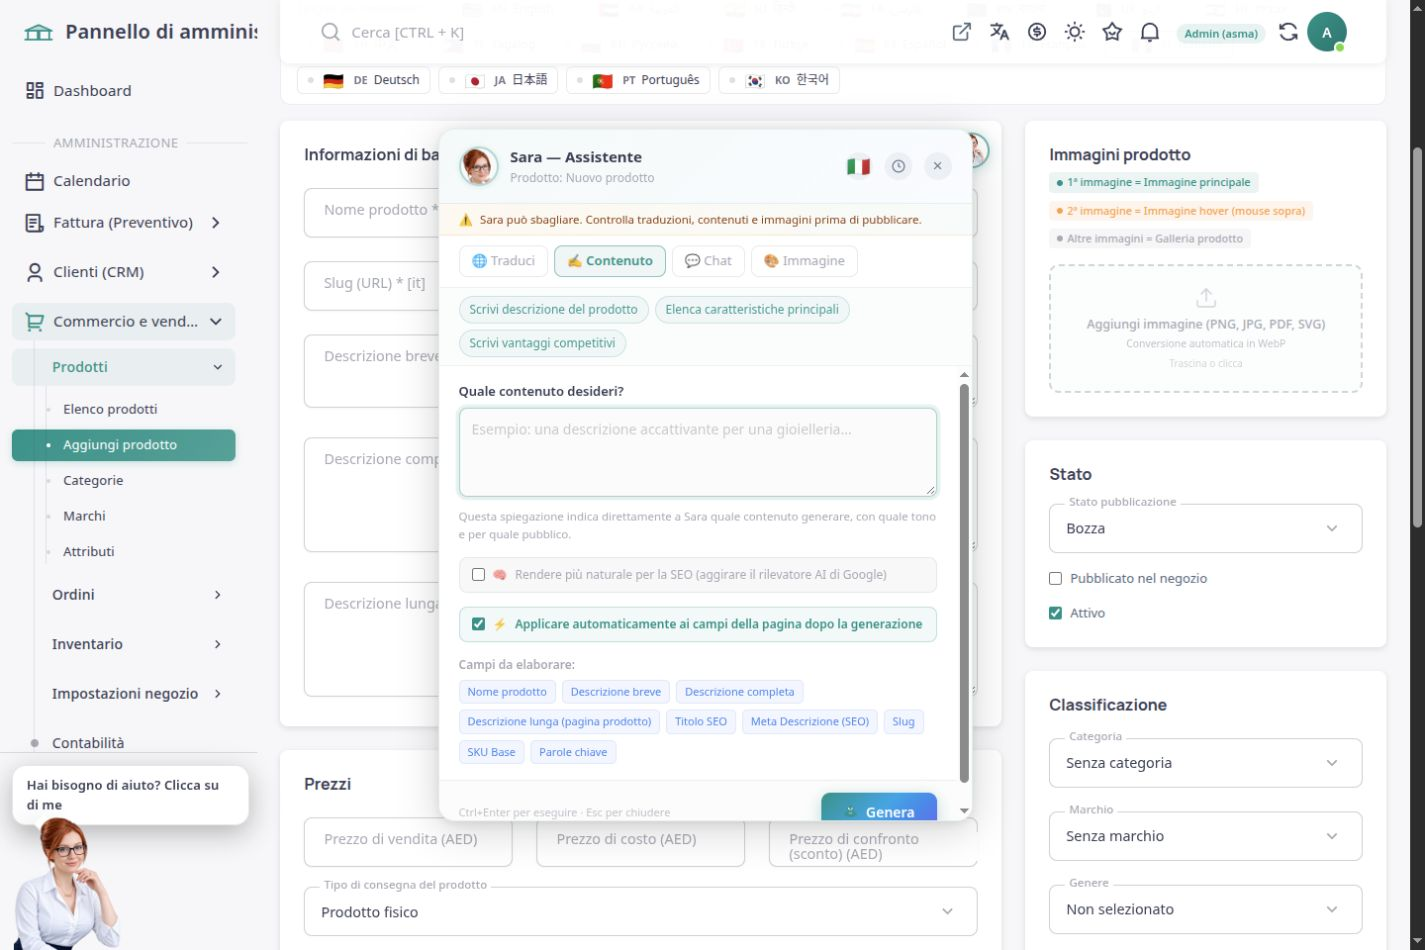This screenshot has height=950, width=1425.
Task: Open the Categoria dropdown
Action: point(1205,763)
